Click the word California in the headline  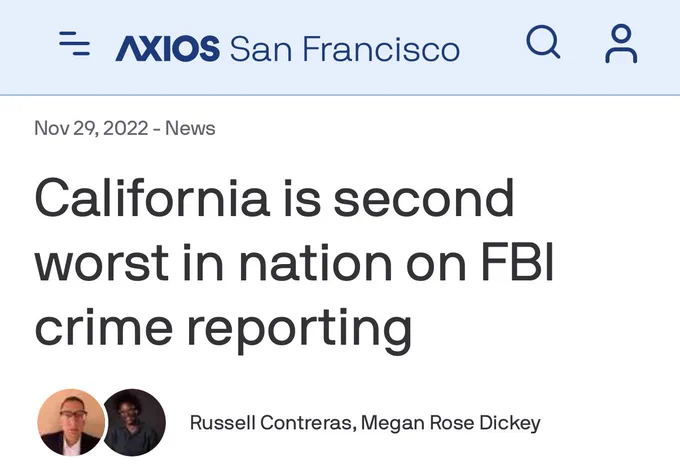[x=152, y=197]
